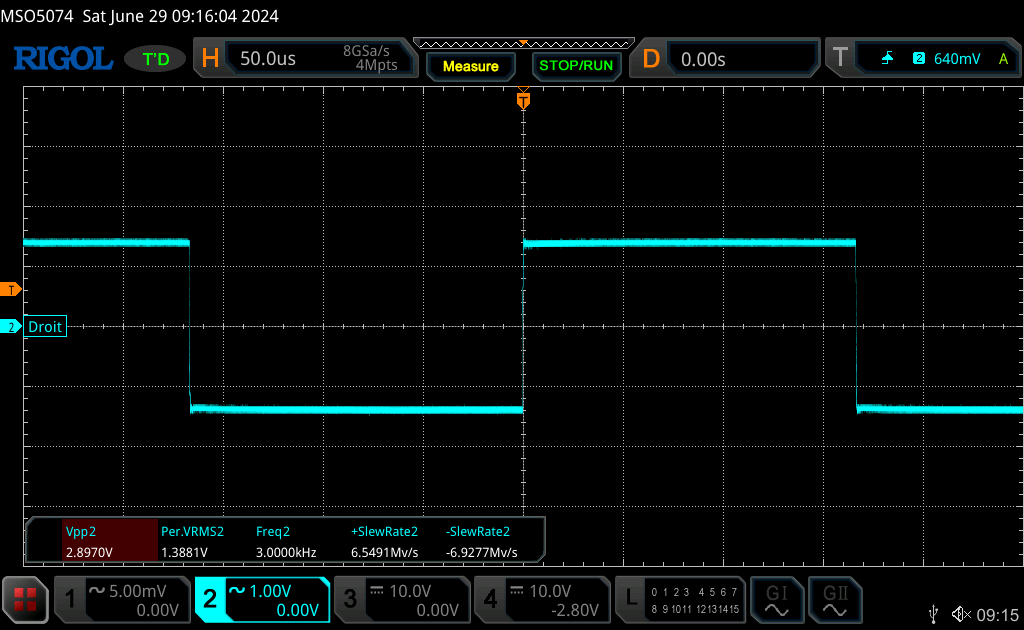
Task: Toggle channel 4 with -2.80V offset
Action: [541, 599]
